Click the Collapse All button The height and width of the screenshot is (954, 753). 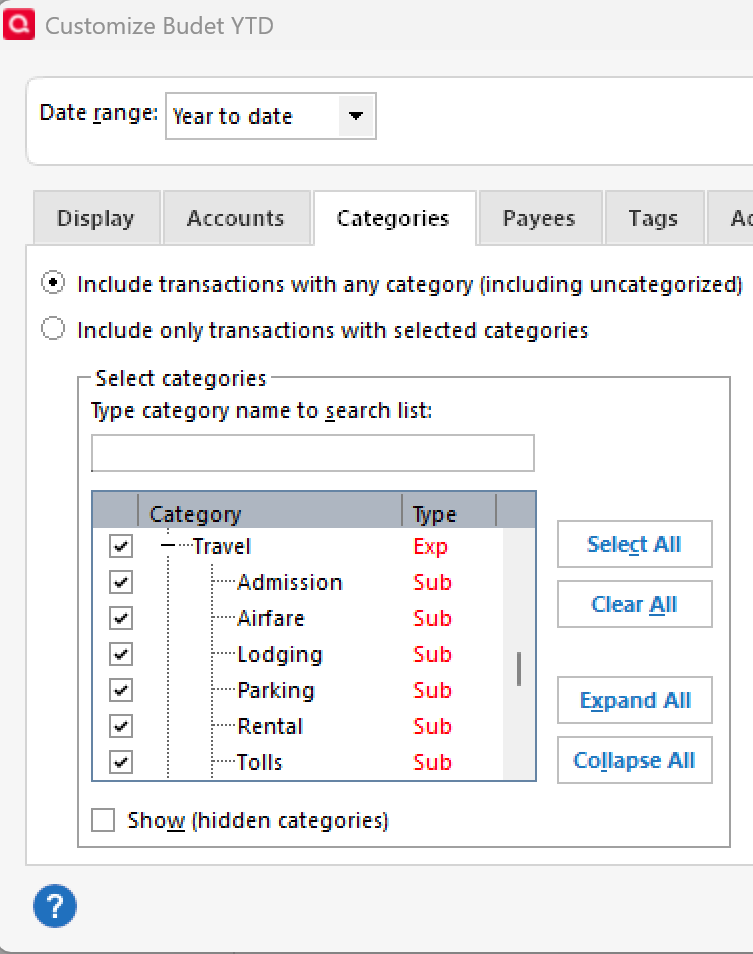[634, 760]
